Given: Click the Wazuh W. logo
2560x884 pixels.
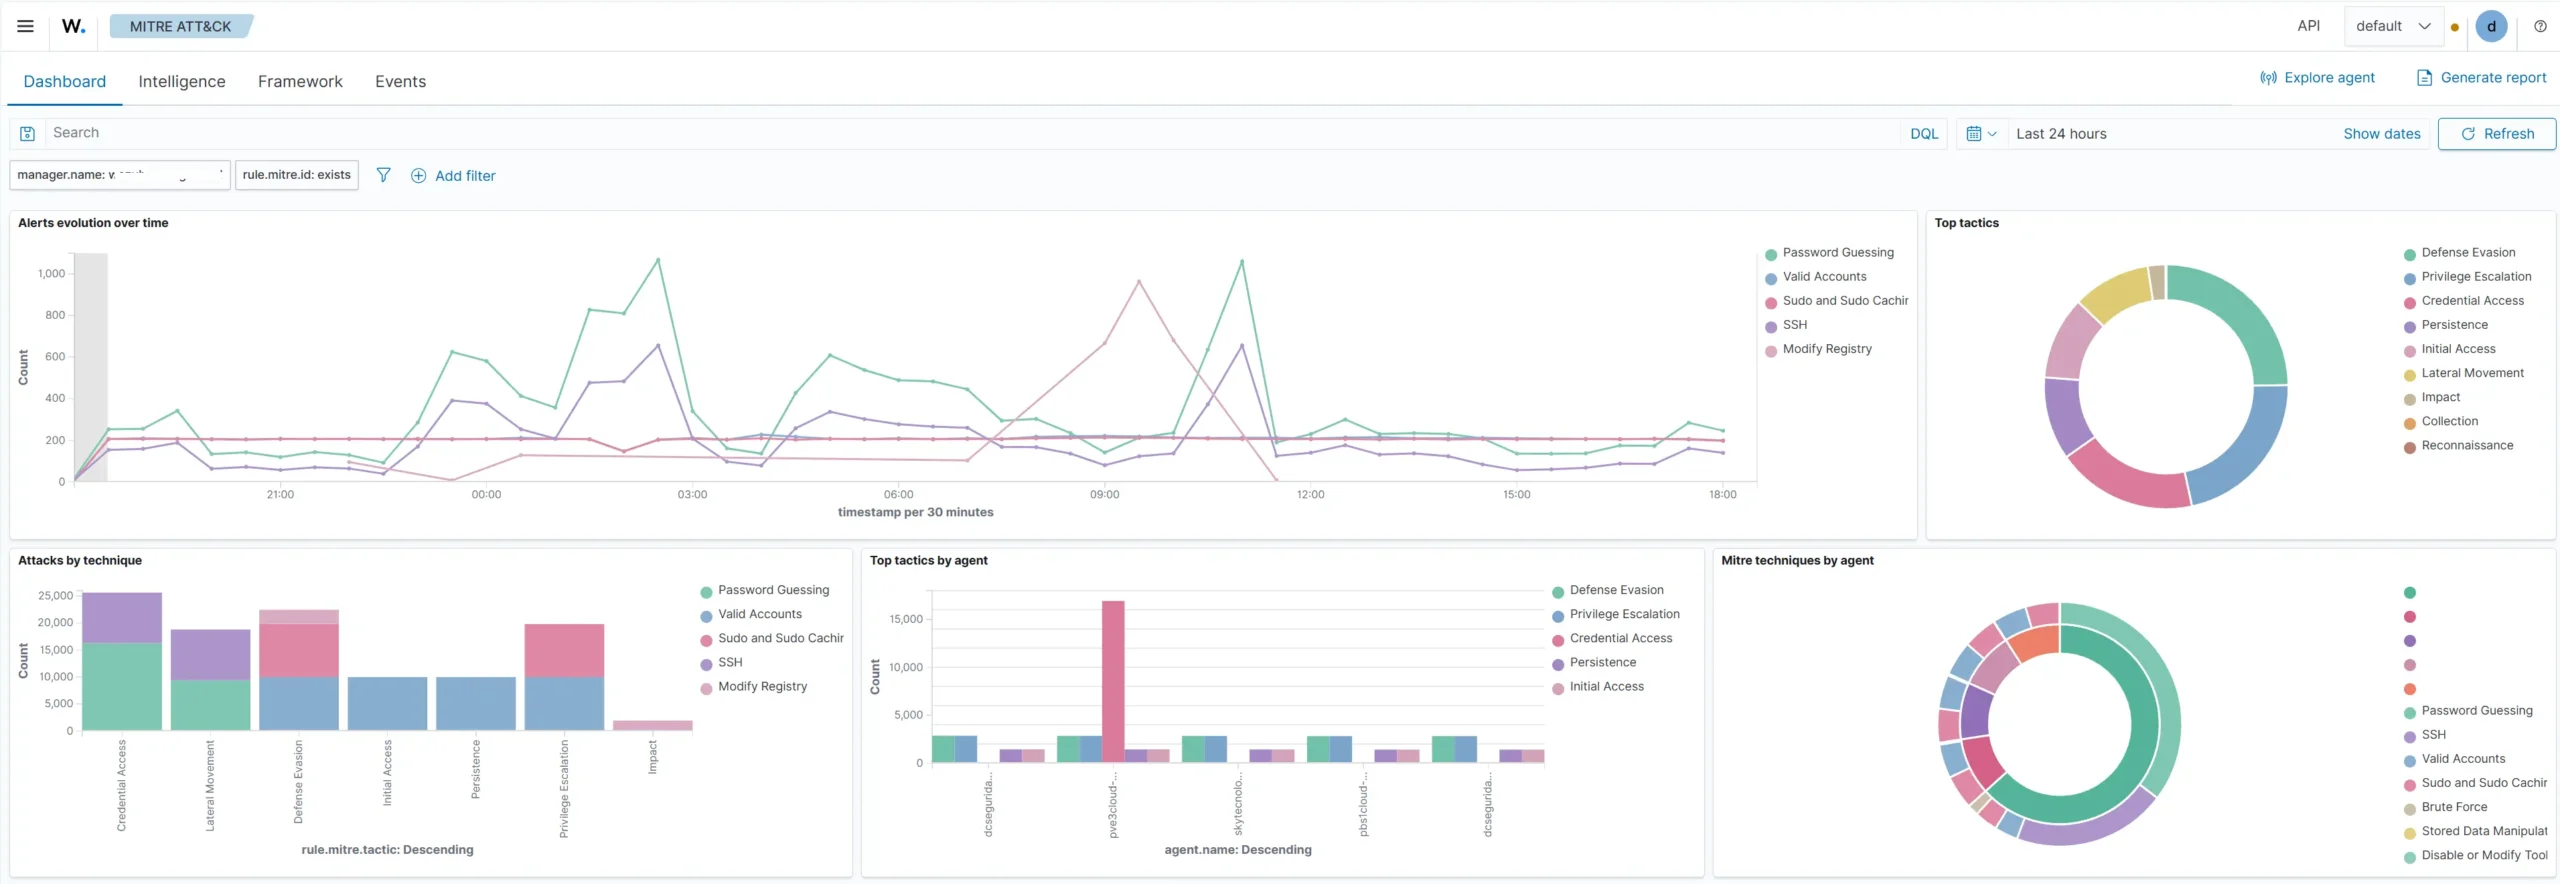Looking at the screenshot, I should click(74, 26).
